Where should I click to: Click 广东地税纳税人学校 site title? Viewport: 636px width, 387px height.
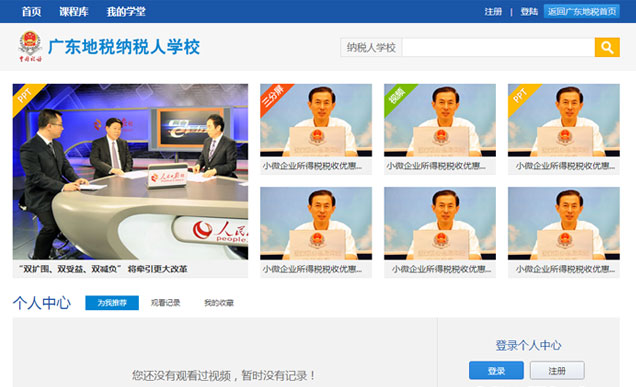[124, 47]
